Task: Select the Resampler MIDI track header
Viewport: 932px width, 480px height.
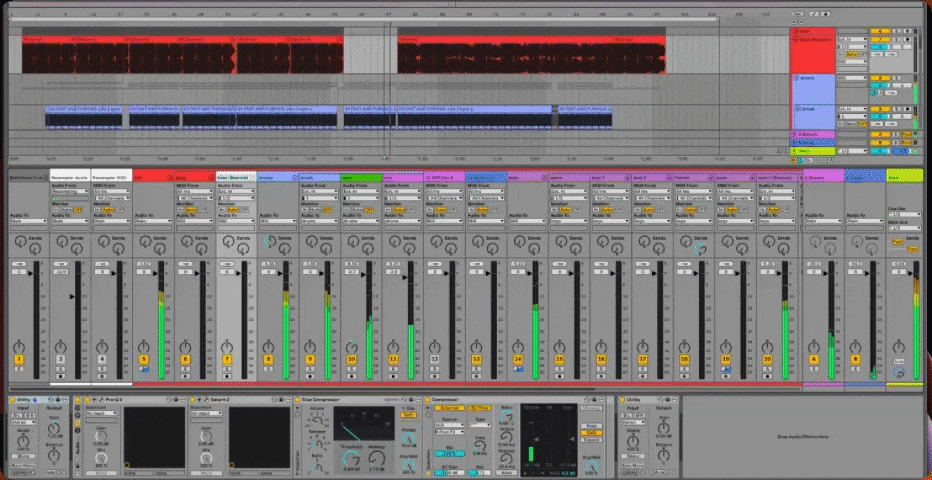Action: click(x=111, y=177)
